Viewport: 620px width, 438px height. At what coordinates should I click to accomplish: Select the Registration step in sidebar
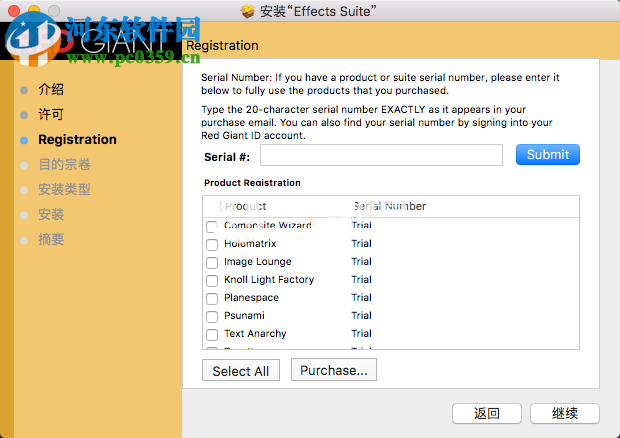tap(78, 140)
